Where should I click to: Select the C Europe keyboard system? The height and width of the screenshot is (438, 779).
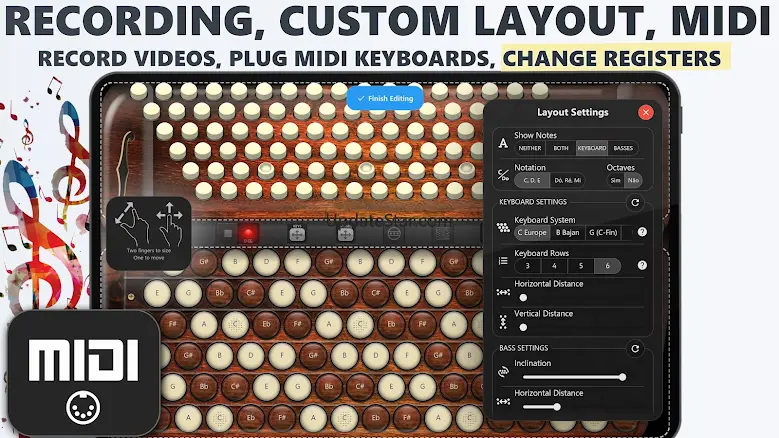point(532,232)
